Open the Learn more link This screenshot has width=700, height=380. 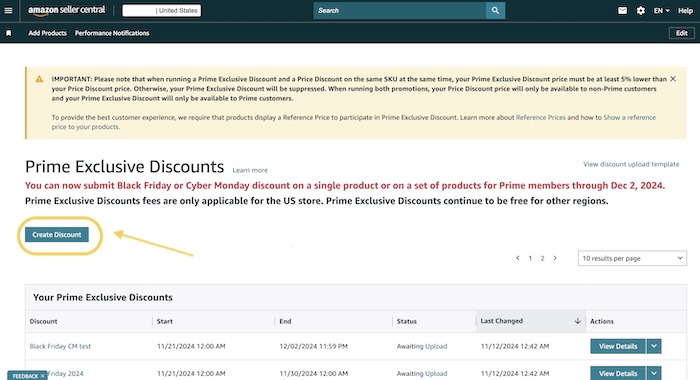[x=250, y=170]
